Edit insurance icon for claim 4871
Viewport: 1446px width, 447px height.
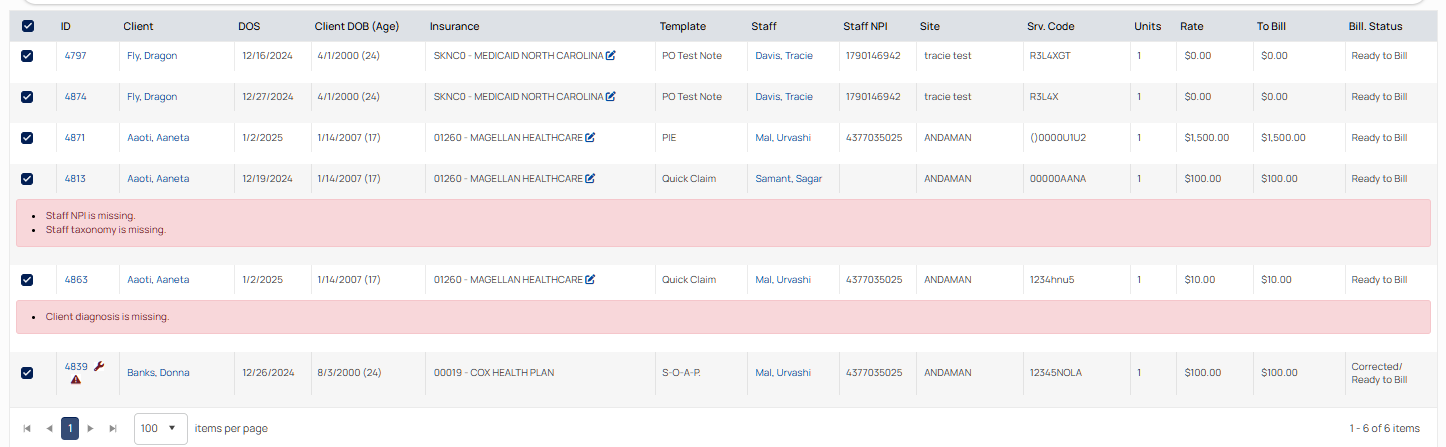coord(590,138)
